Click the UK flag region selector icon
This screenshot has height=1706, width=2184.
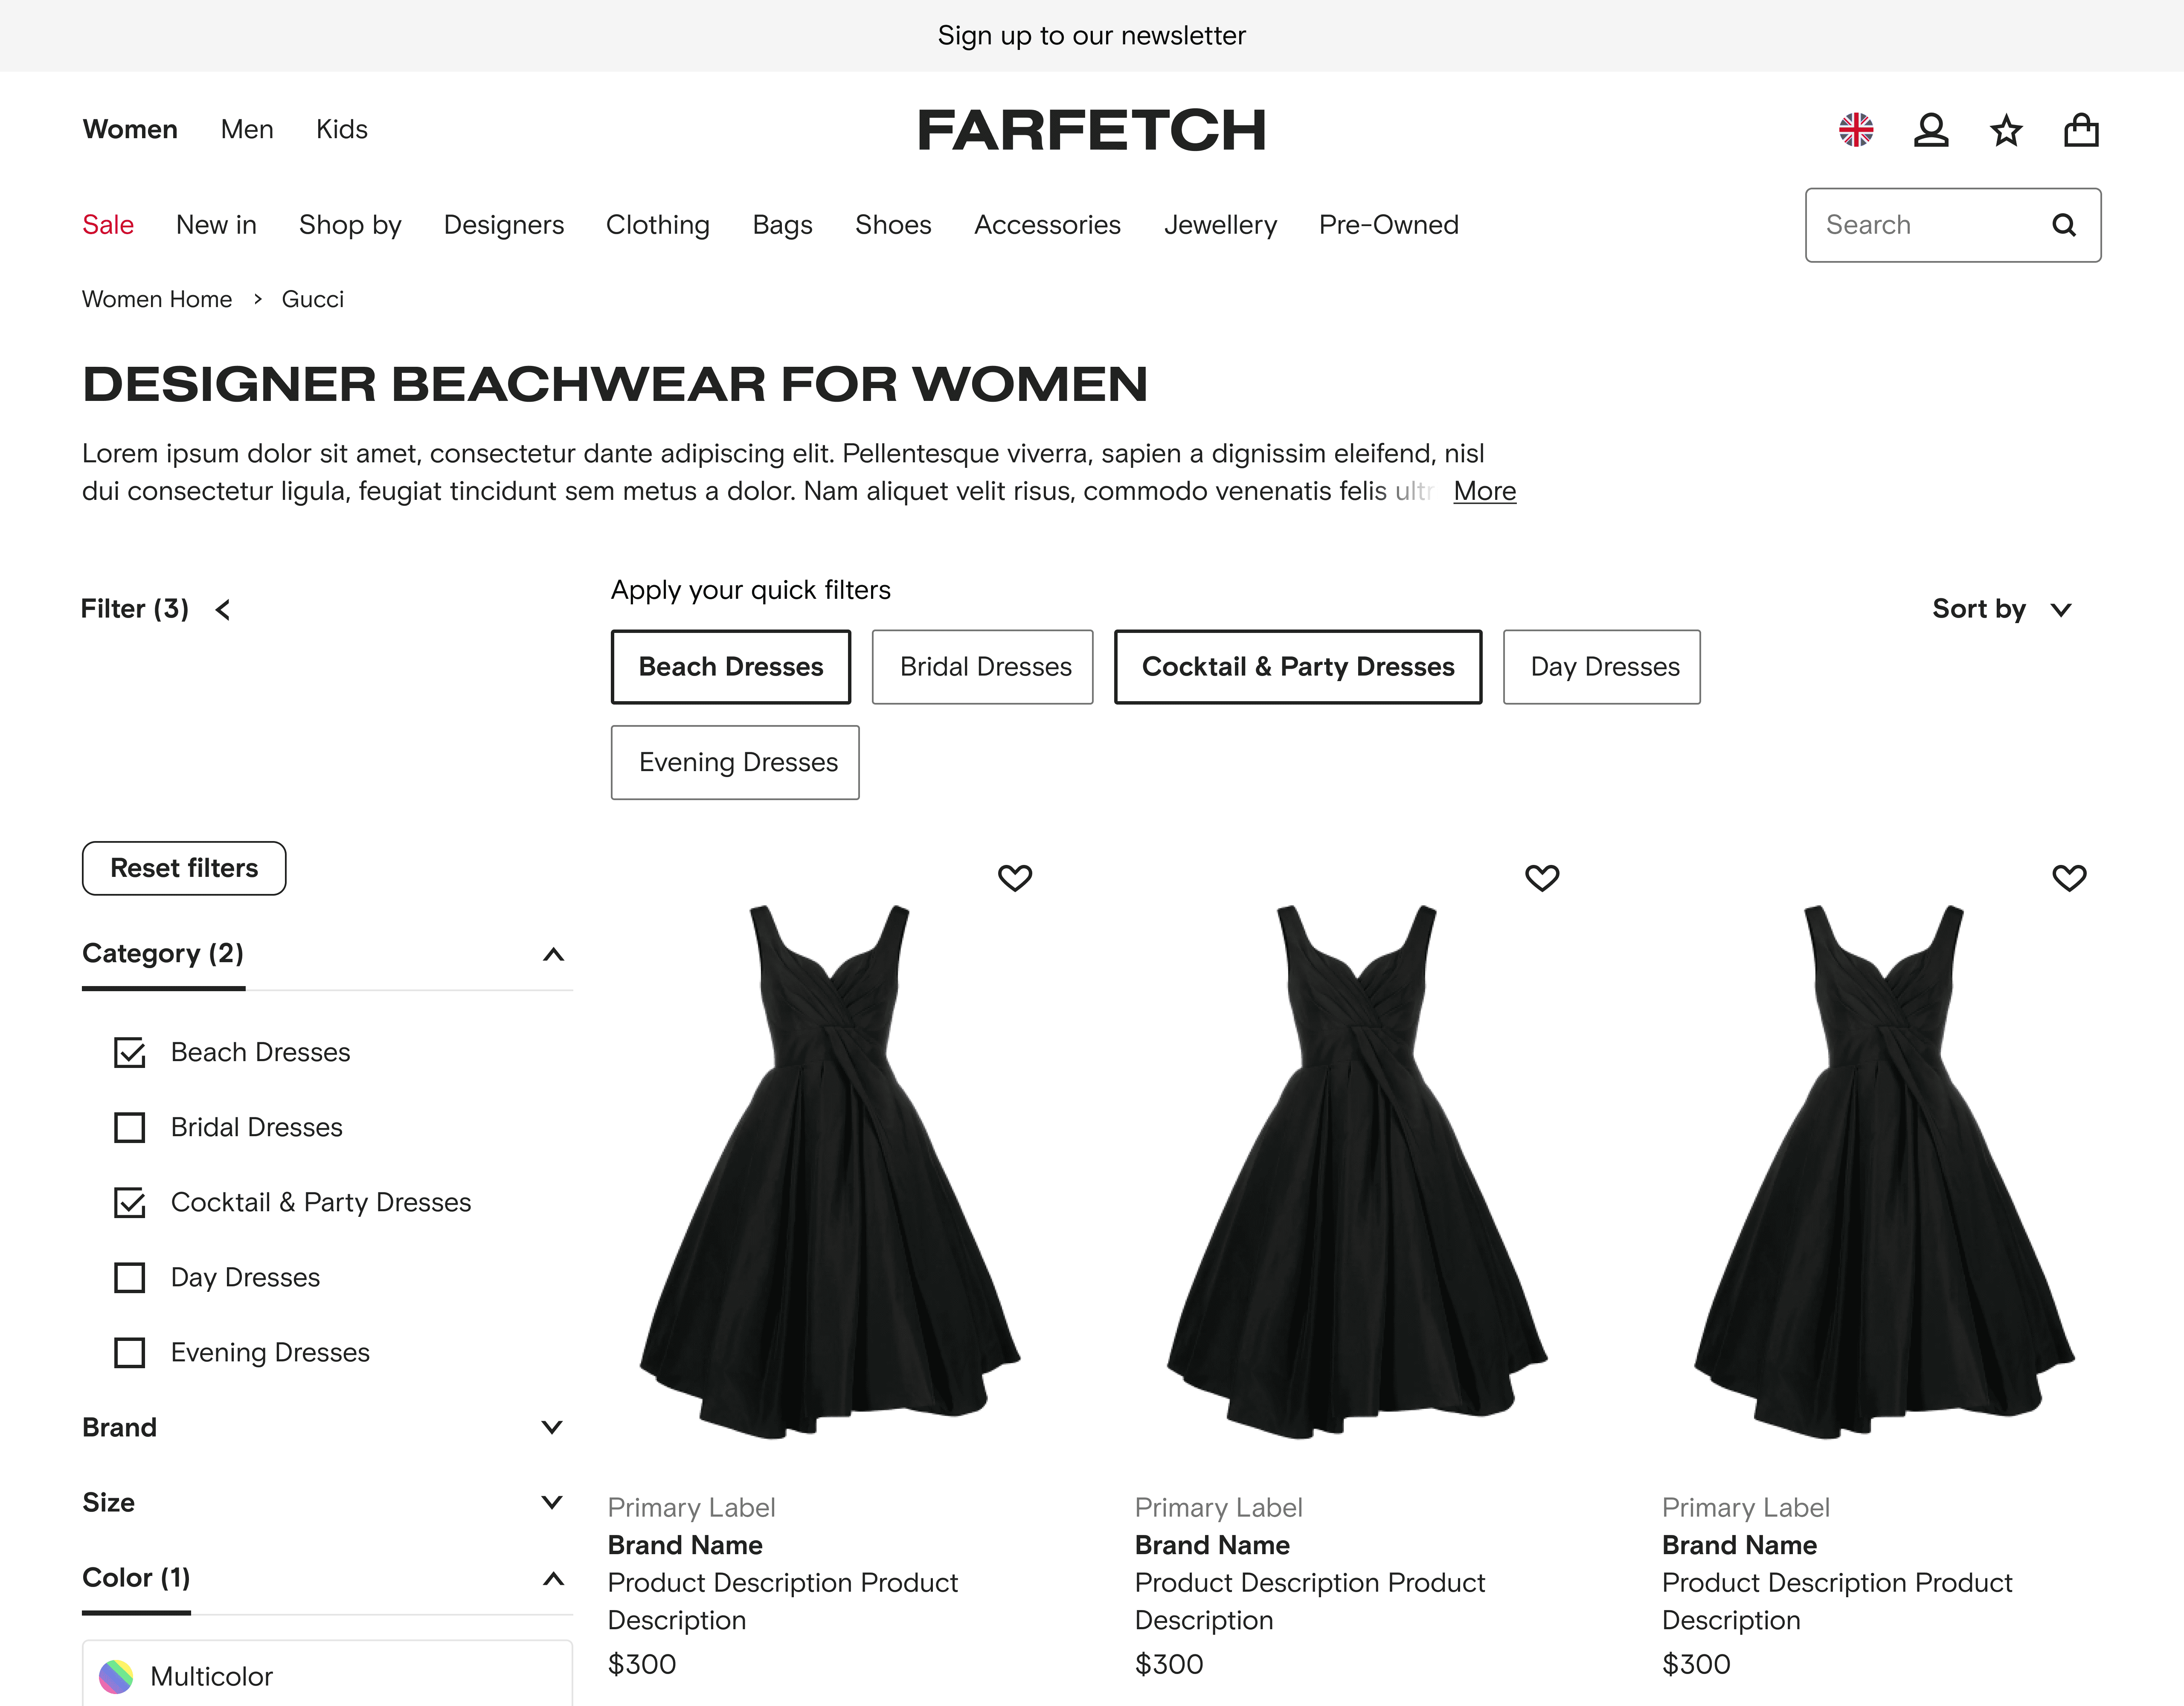tap(1855, 130)
